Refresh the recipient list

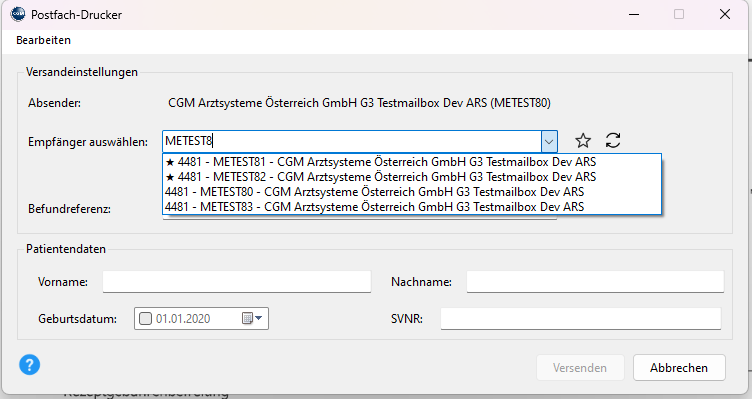click(613, 141)
